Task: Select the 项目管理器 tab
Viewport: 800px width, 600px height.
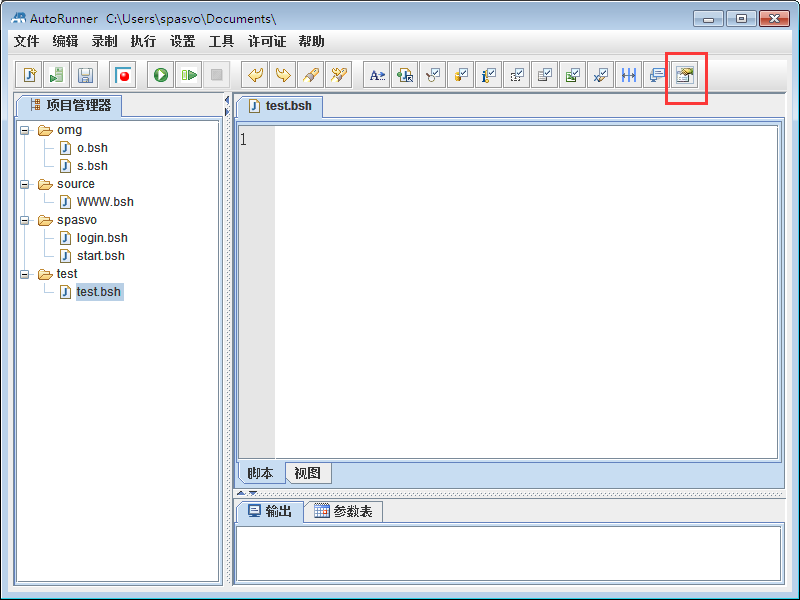Action: pos(70,106)
